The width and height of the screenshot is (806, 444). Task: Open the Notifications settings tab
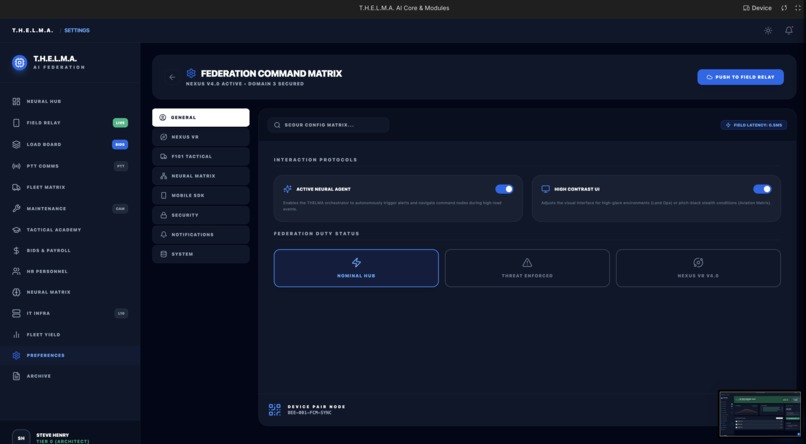(x=201, y=234)
